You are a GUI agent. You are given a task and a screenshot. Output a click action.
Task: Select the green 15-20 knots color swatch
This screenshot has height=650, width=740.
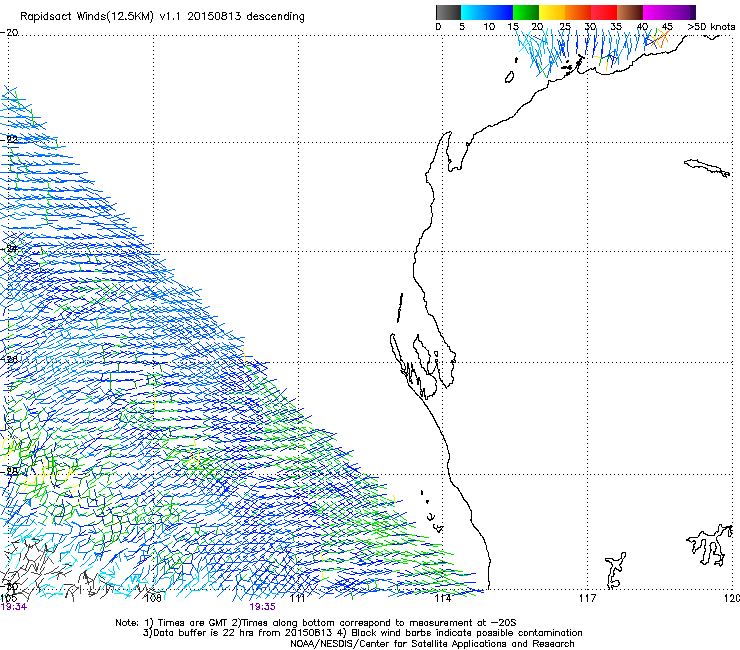pos(526,12)
